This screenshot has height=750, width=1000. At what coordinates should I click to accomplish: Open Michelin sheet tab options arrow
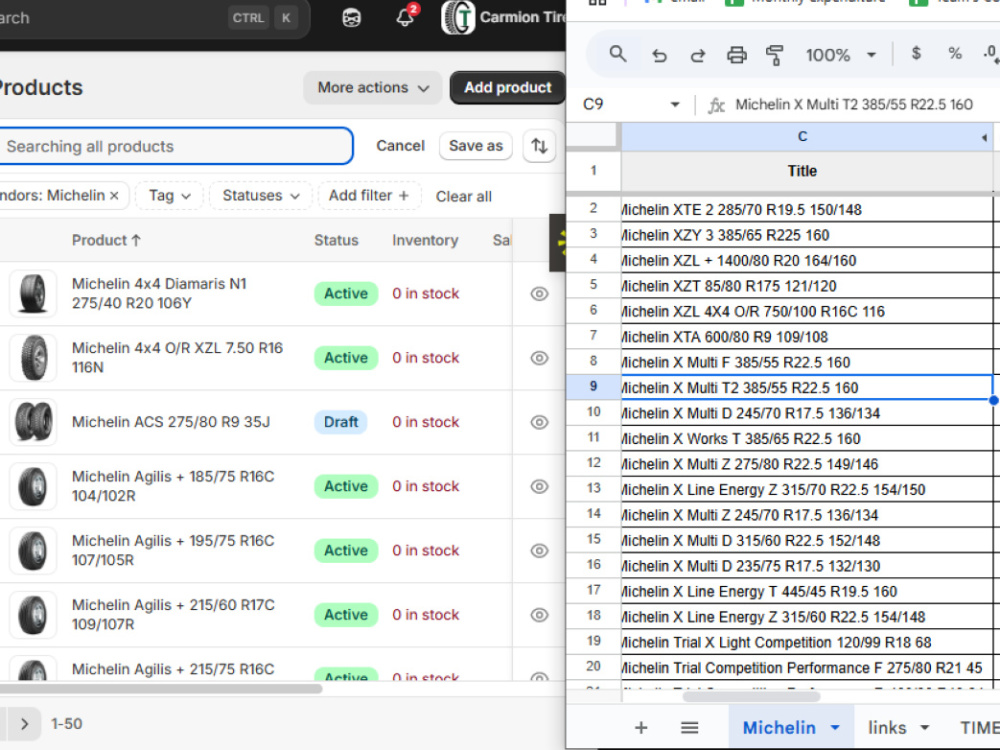coord(835,728)
